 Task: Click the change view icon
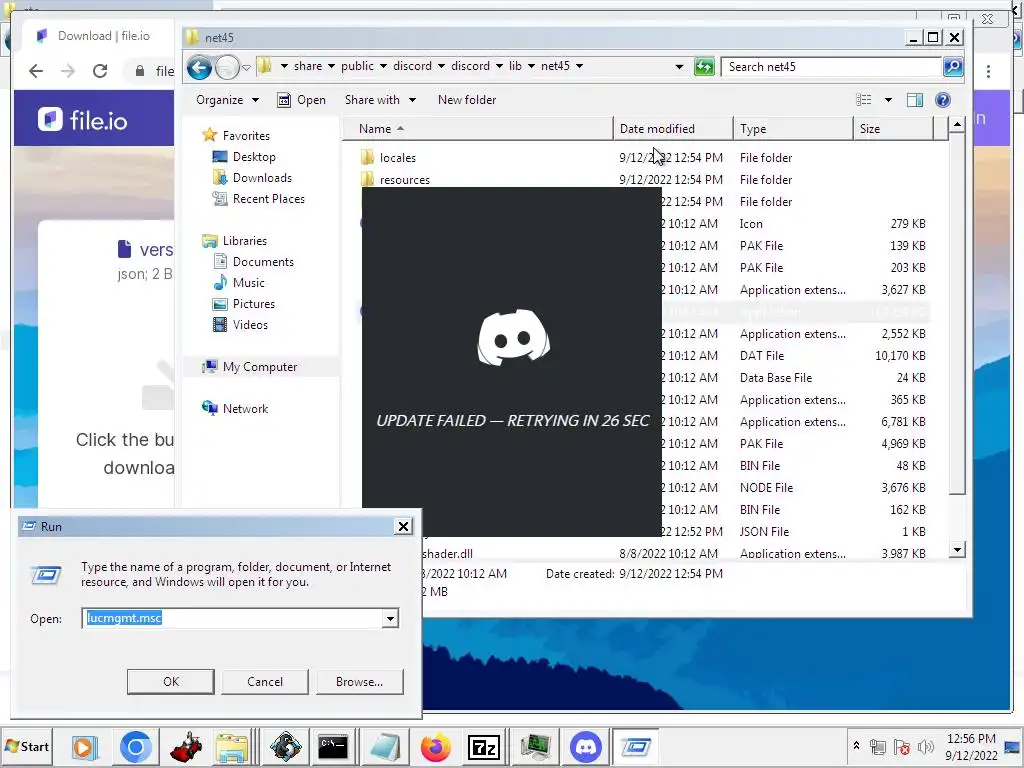(863, 100)
